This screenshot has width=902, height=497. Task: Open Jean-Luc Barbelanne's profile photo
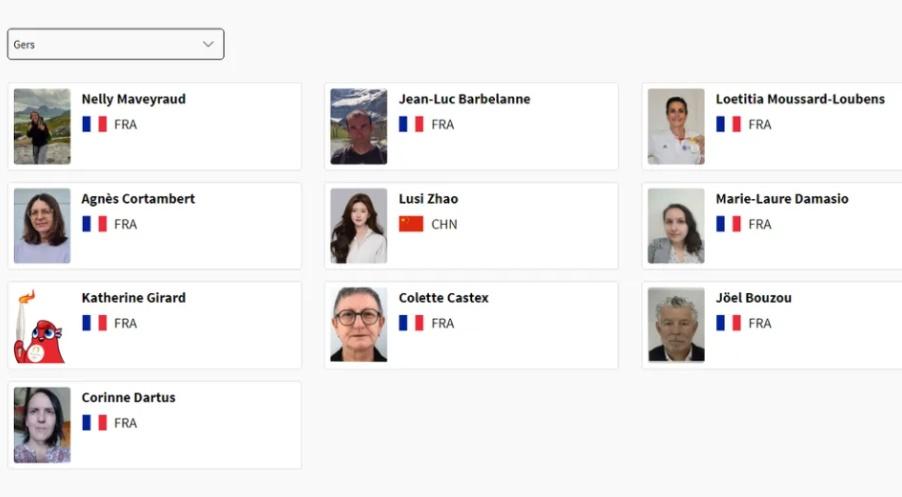359,126
